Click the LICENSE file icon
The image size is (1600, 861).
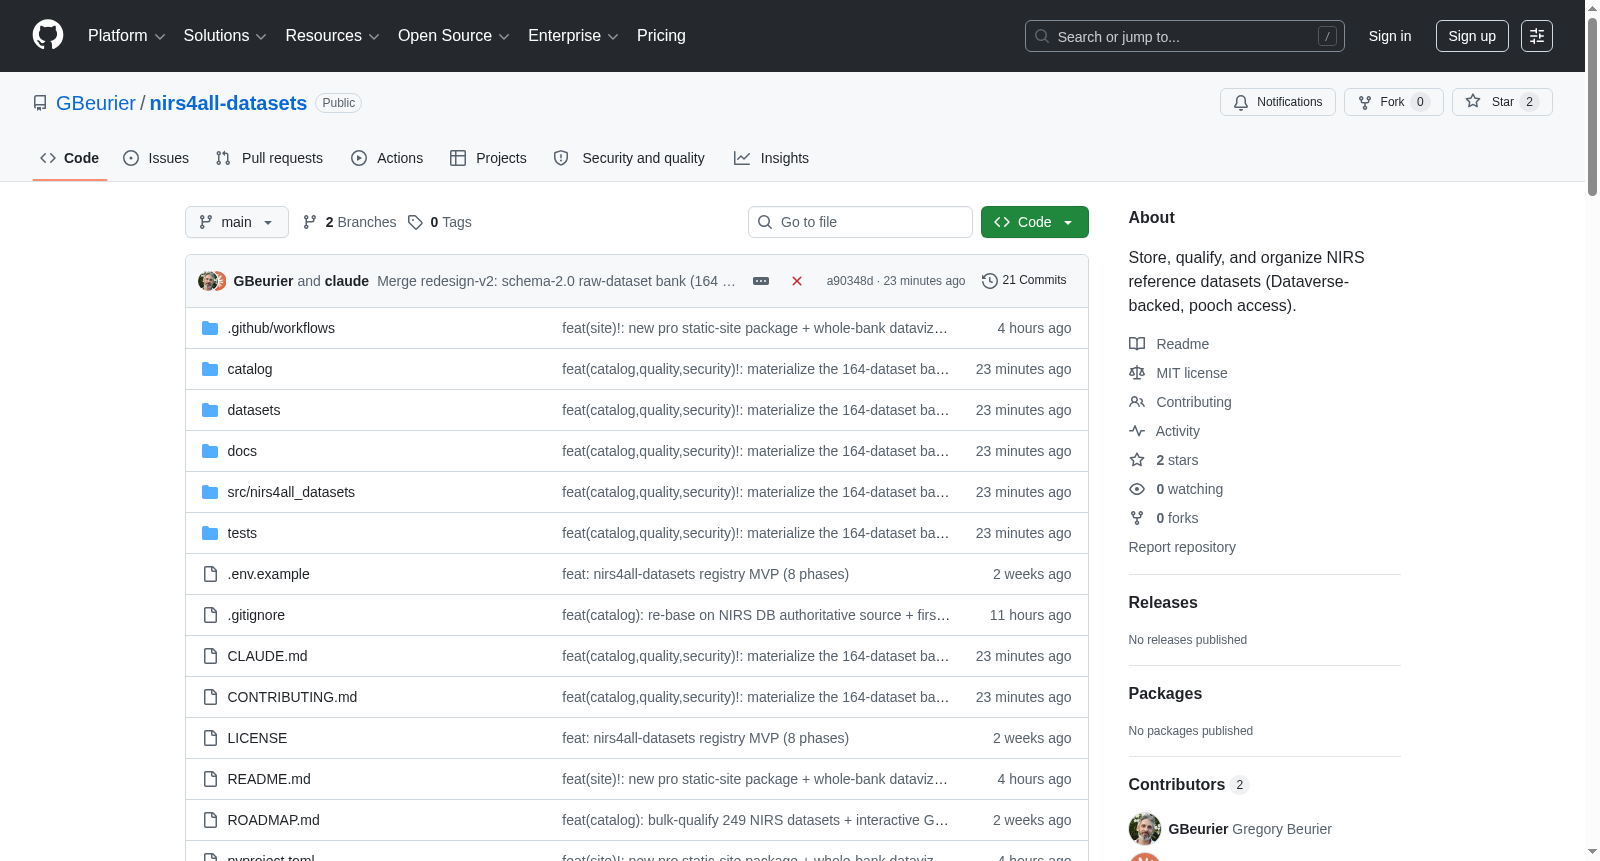pyautogui.click(x=210, y=738)
